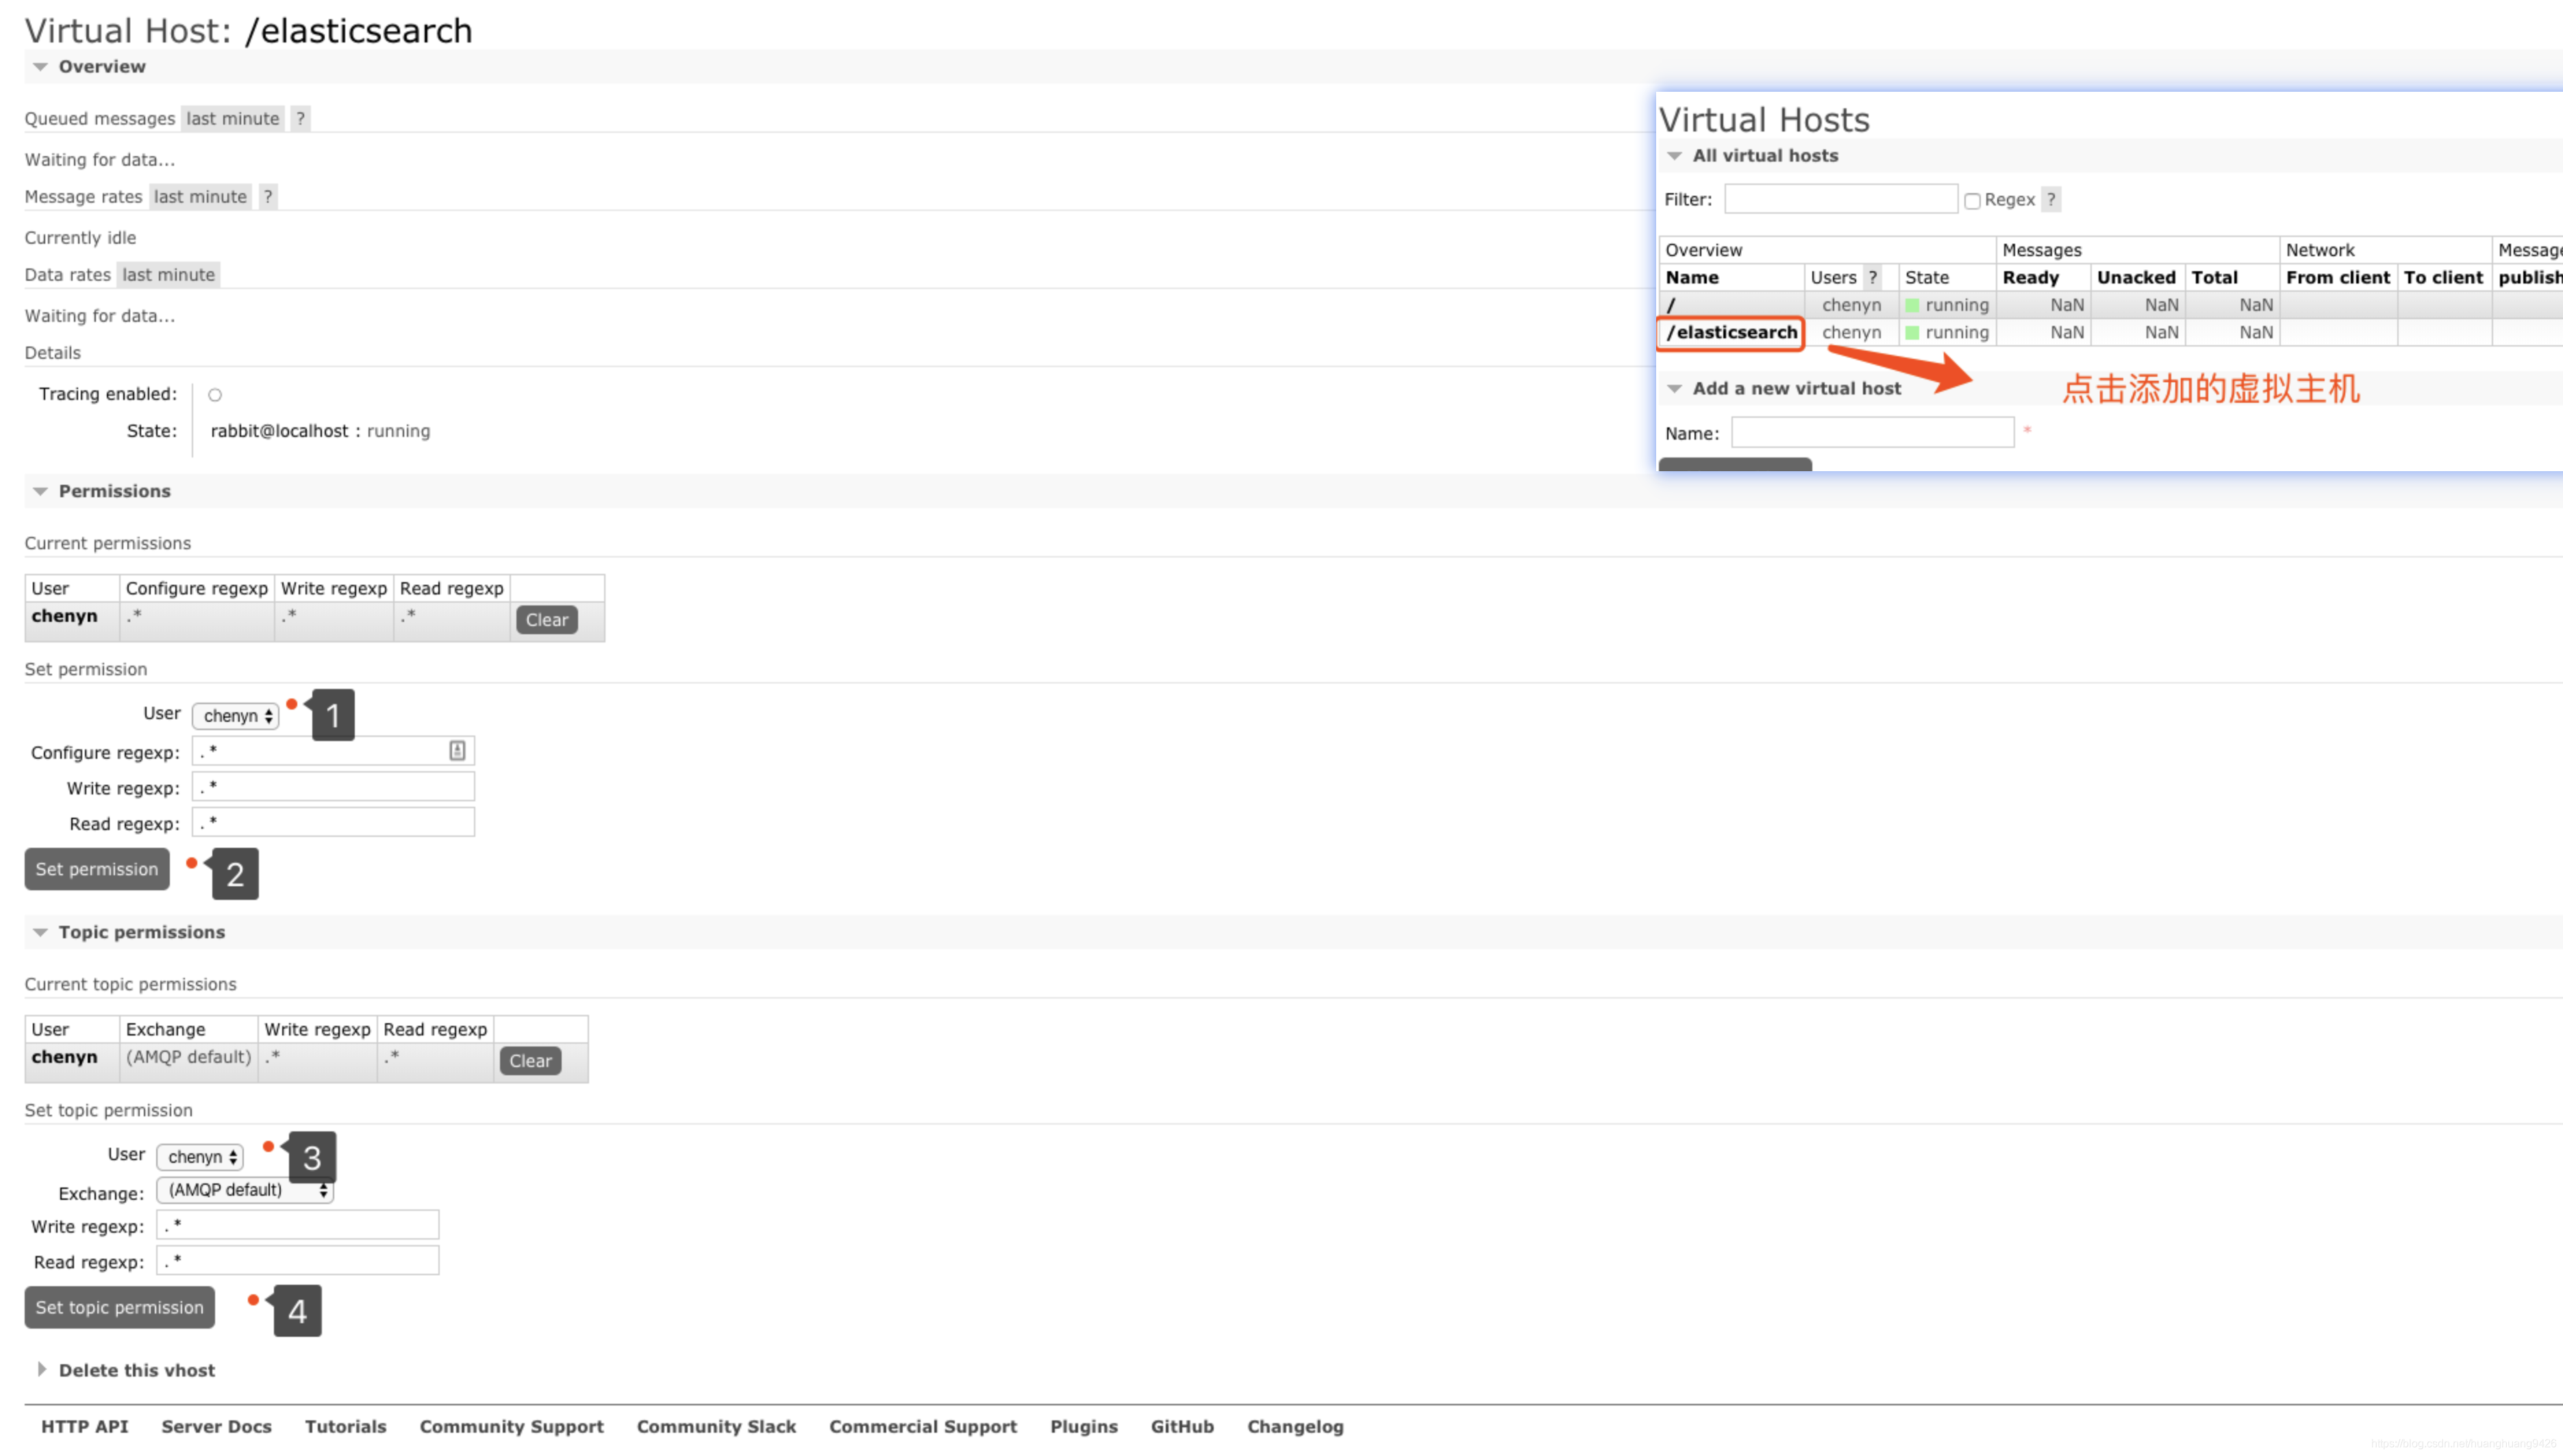2563x1456 pixels.
Task: Open help '?' next to Message rates
Action: coord(267,196)
